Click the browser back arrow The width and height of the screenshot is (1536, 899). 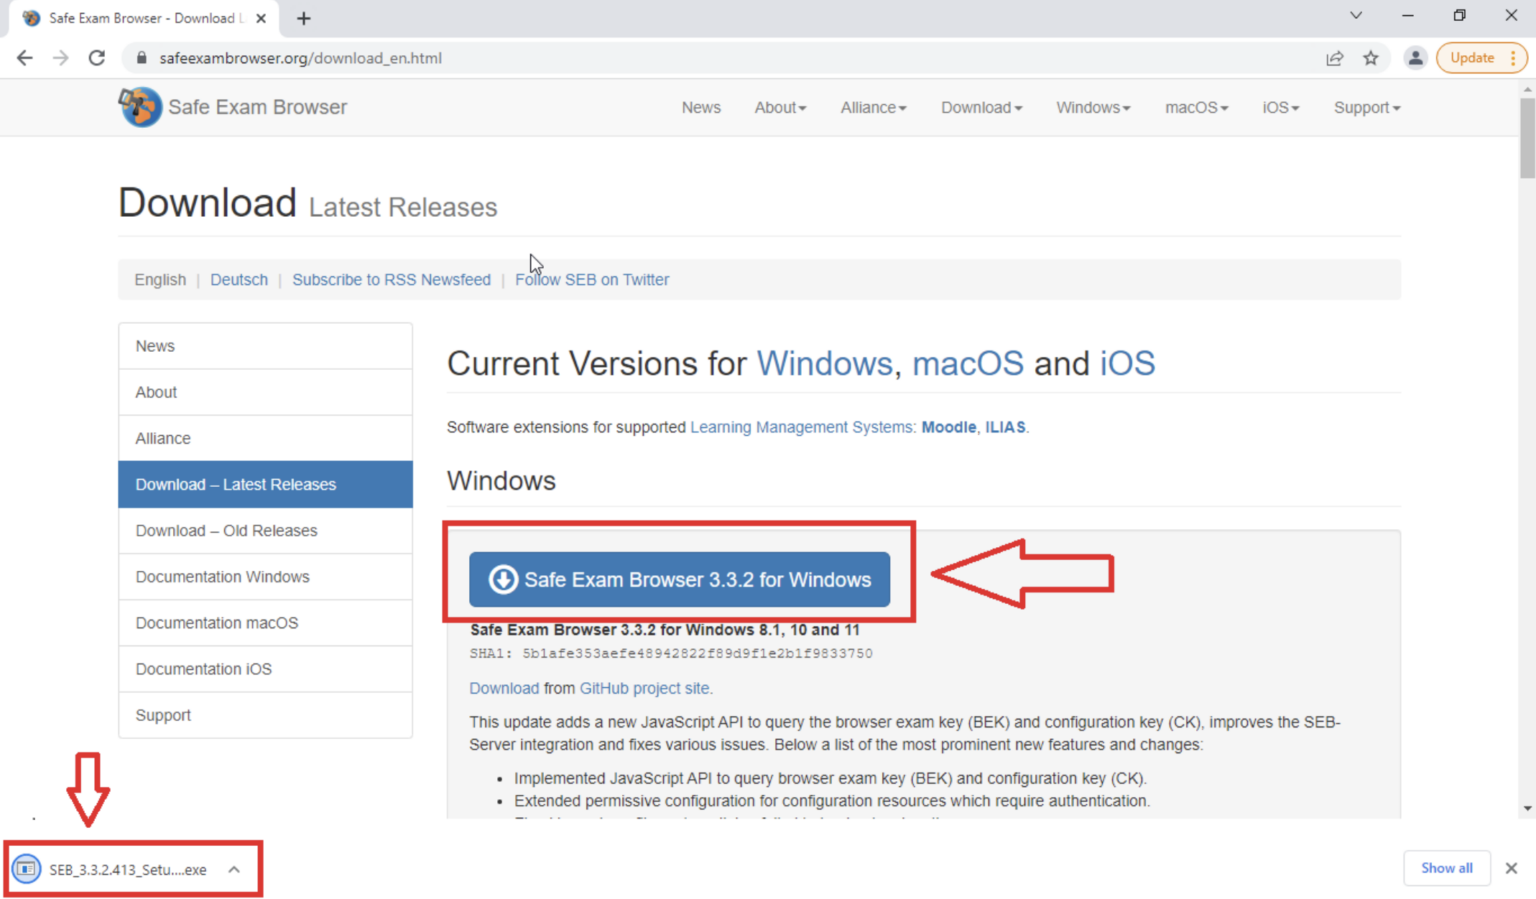coord(24,58)
